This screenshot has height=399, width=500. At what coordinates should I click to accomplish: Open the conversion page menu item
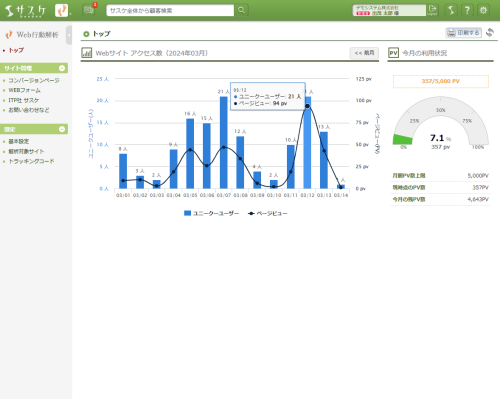point(34,80)
